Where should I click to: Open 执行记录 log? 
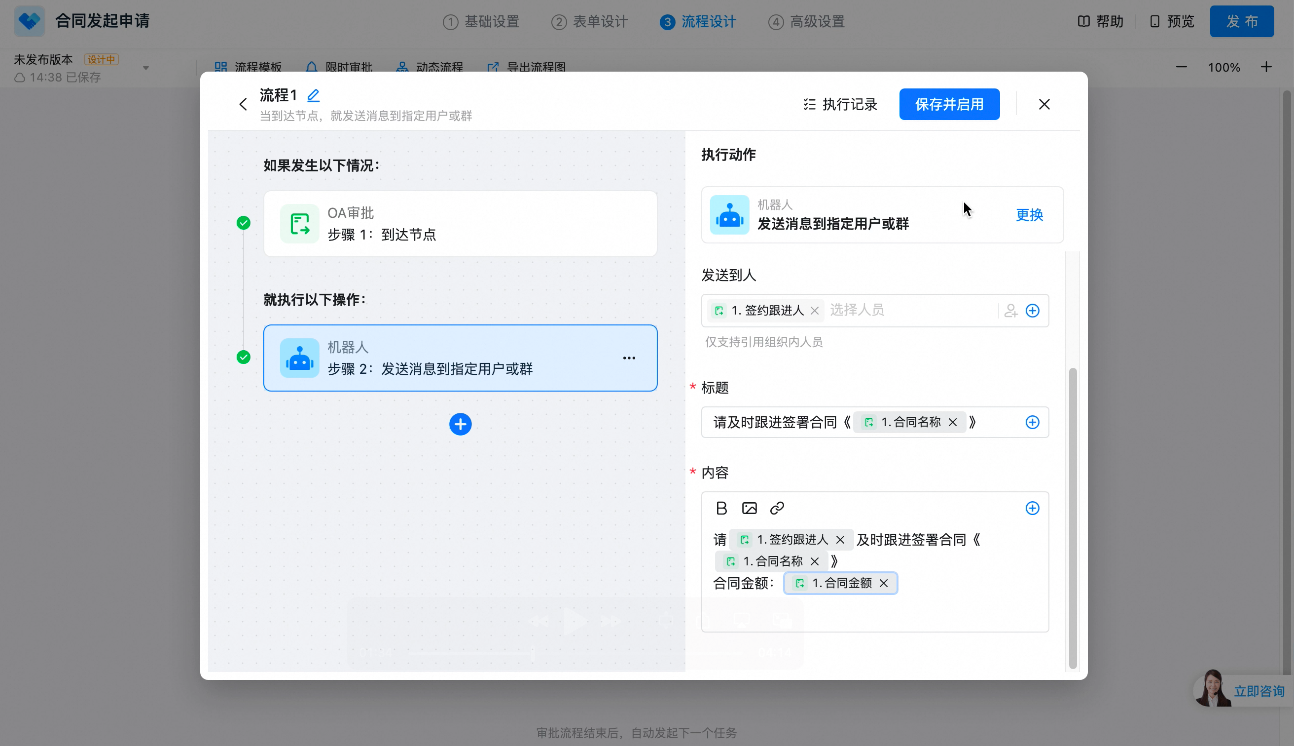pos(840,104)
